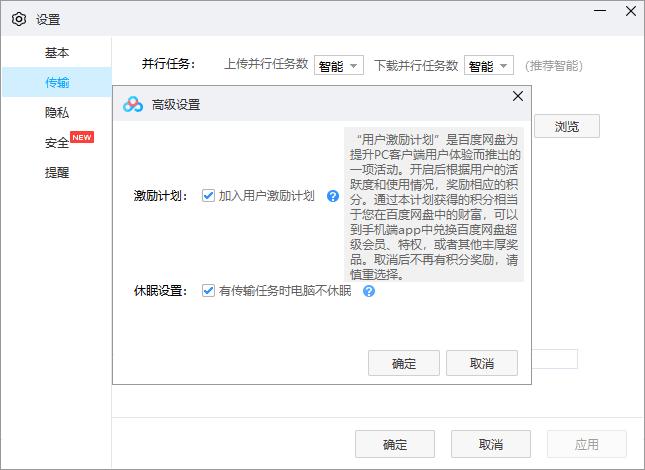Viewport: 645px width, 470px height.
Task: Click the 浏览 button
Action: coord(567,126)
